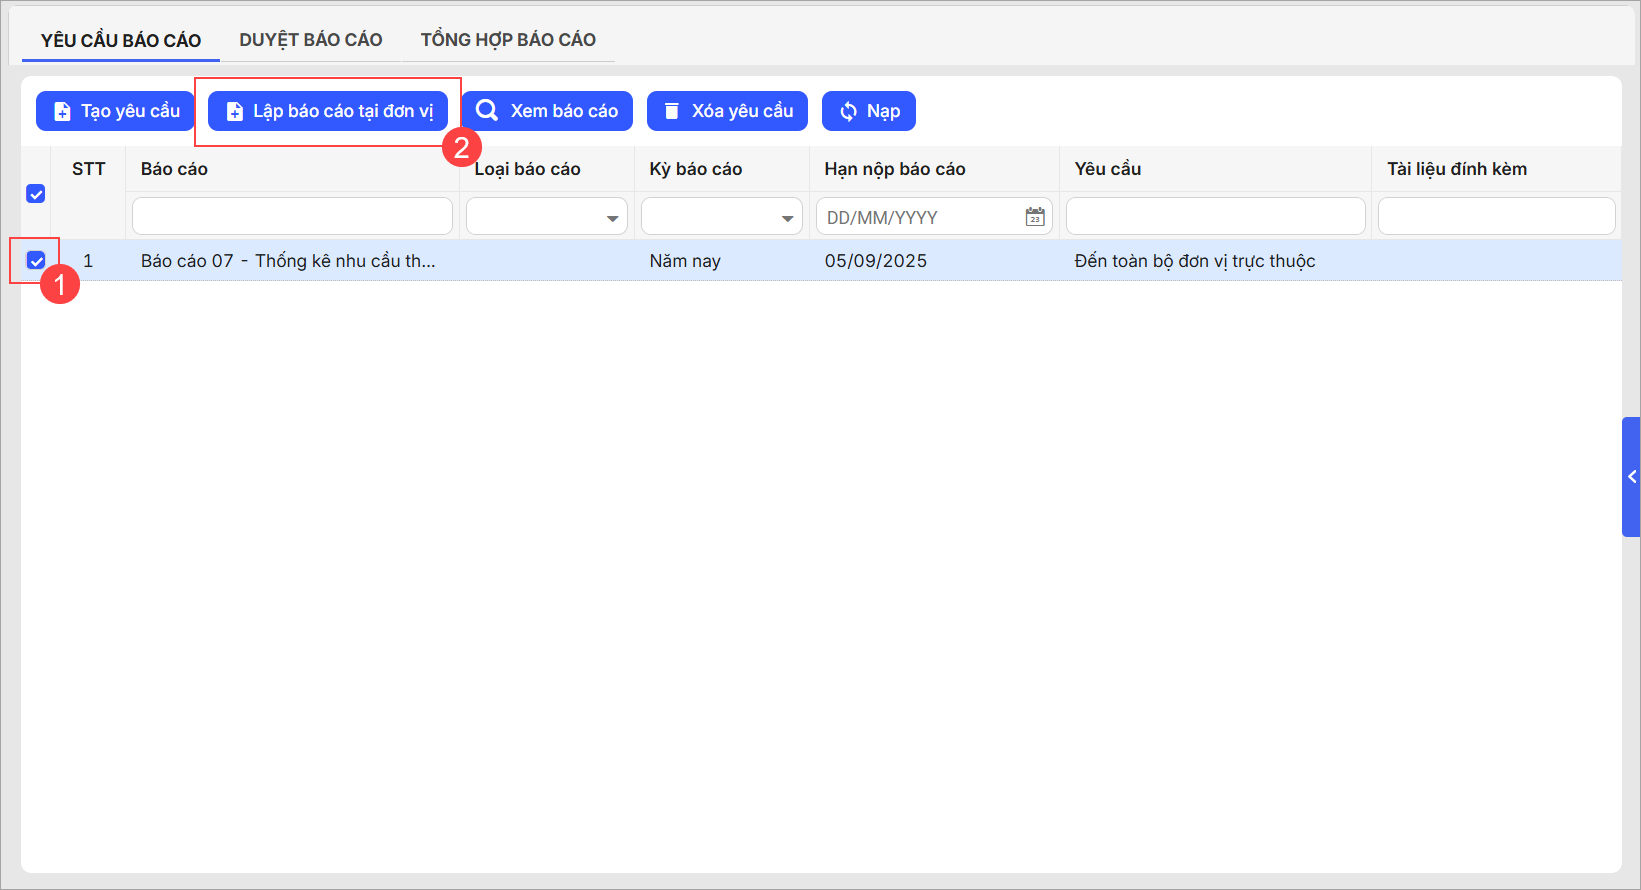Image resolution: width=1641 pixels, height=890 pixels.
Task: Select the Báo cáo 07 row name
Action: pos(288,261)
